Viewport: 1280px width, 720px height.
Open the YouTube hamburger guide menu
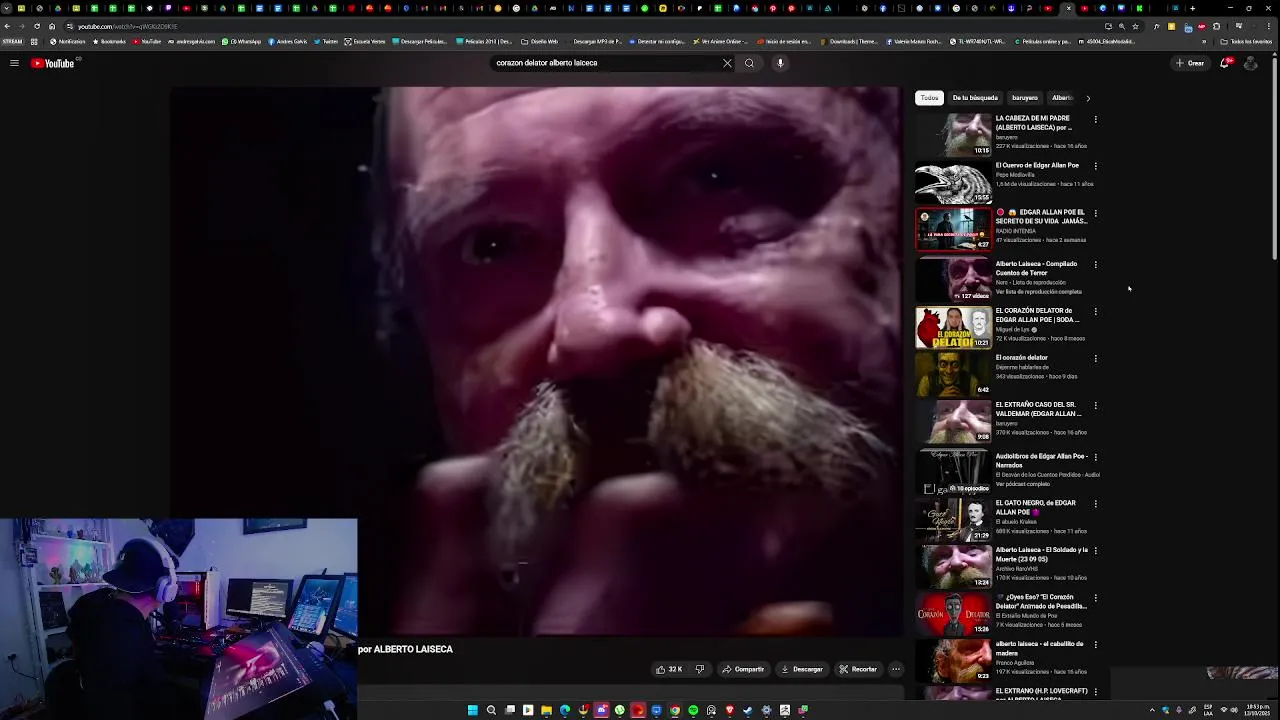pyautogui.click(x=14, y=63)
